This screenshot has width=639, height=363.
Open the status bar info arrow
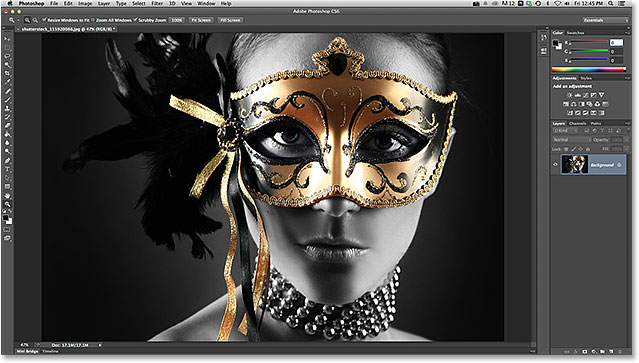click(x=100, y=345)
